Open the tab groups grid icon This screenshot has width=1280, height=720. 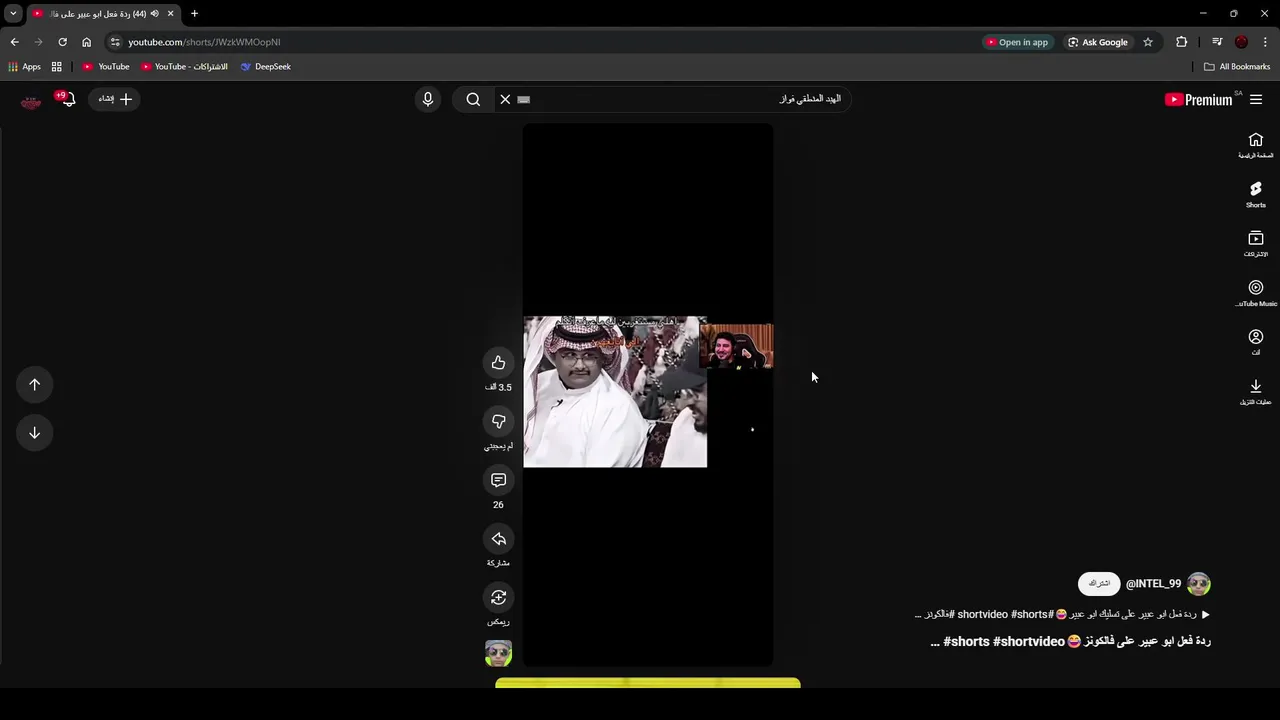(57, 67)
